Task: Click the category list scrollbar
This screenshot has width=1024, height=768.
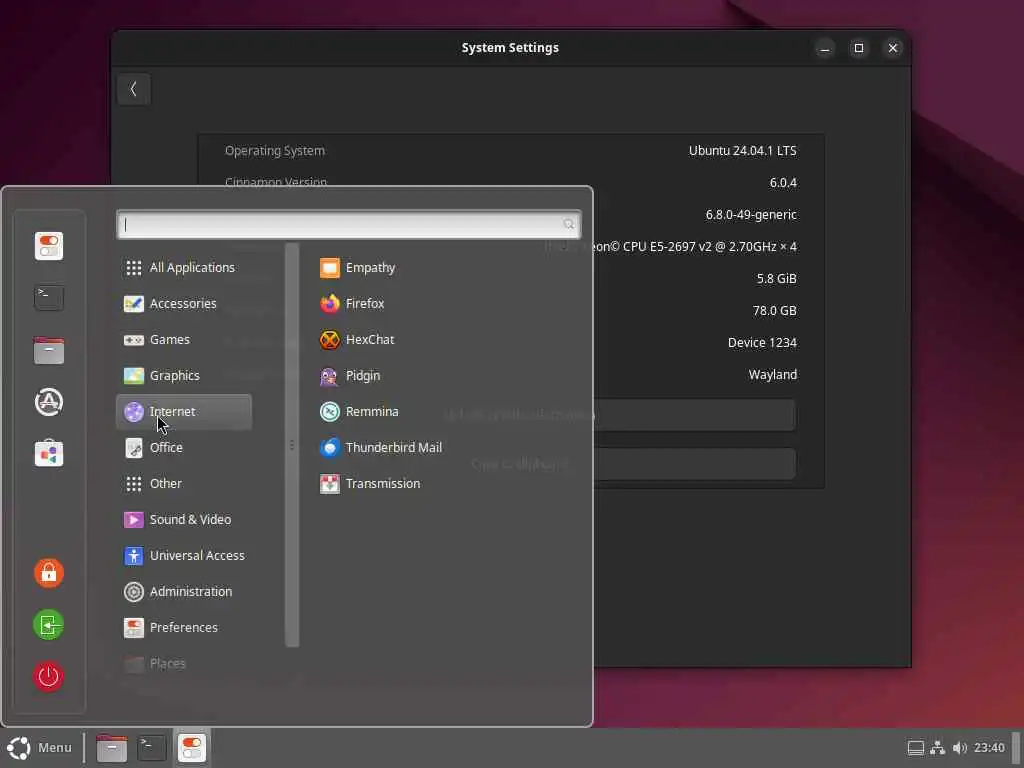Action: pyautogui.click(x=292, y=445)
